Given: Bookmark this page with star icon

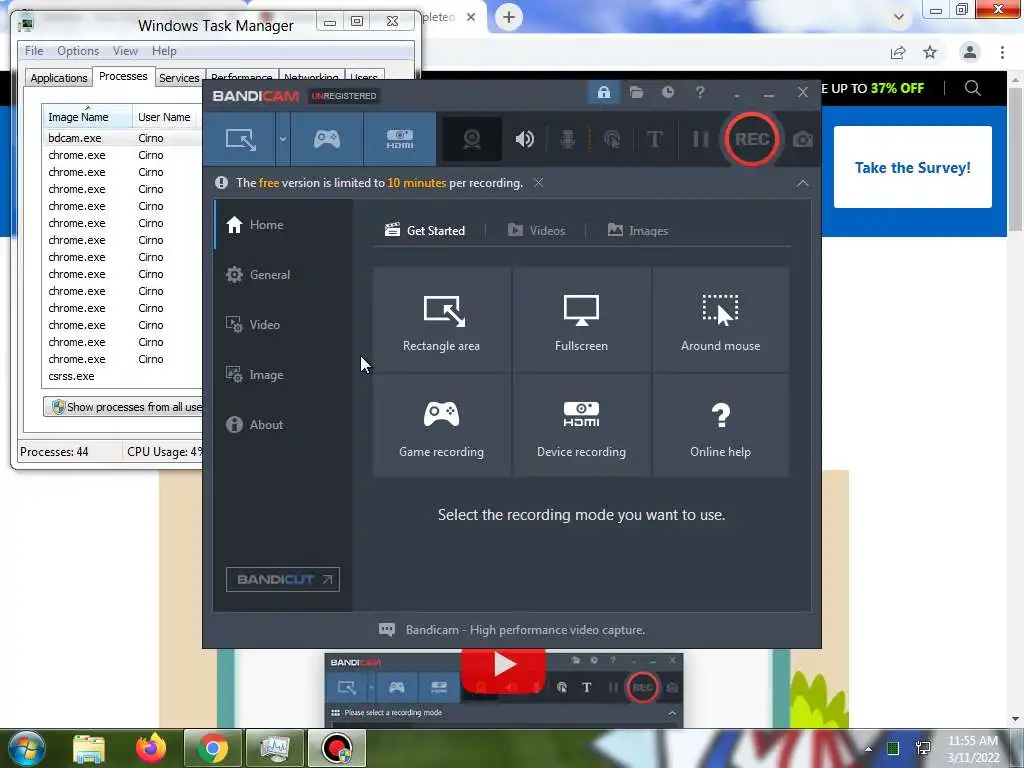Looking at the screenshot, I should 930,52.
